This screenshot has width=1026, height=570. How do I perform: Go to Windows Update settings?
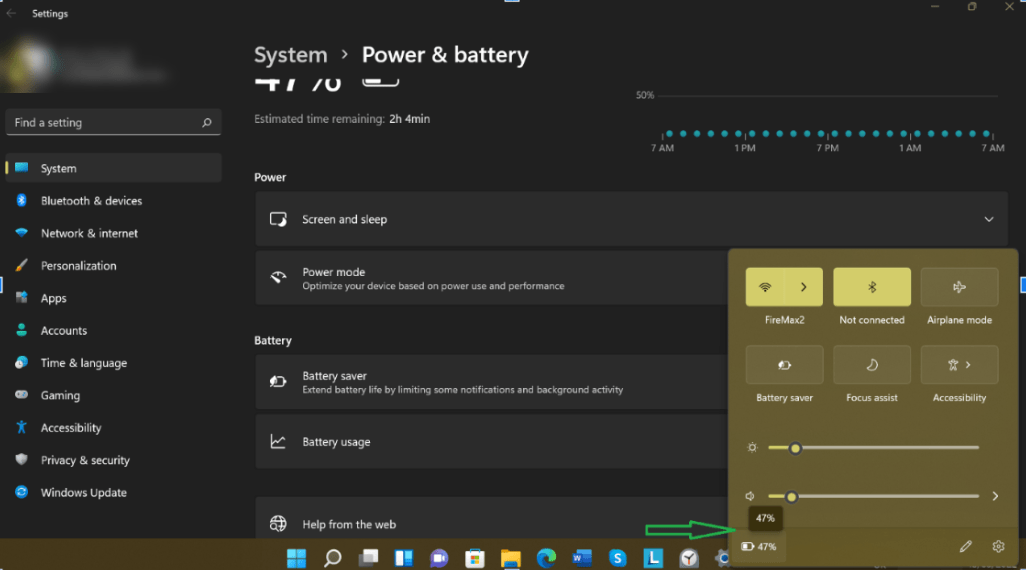click(83, 493)
